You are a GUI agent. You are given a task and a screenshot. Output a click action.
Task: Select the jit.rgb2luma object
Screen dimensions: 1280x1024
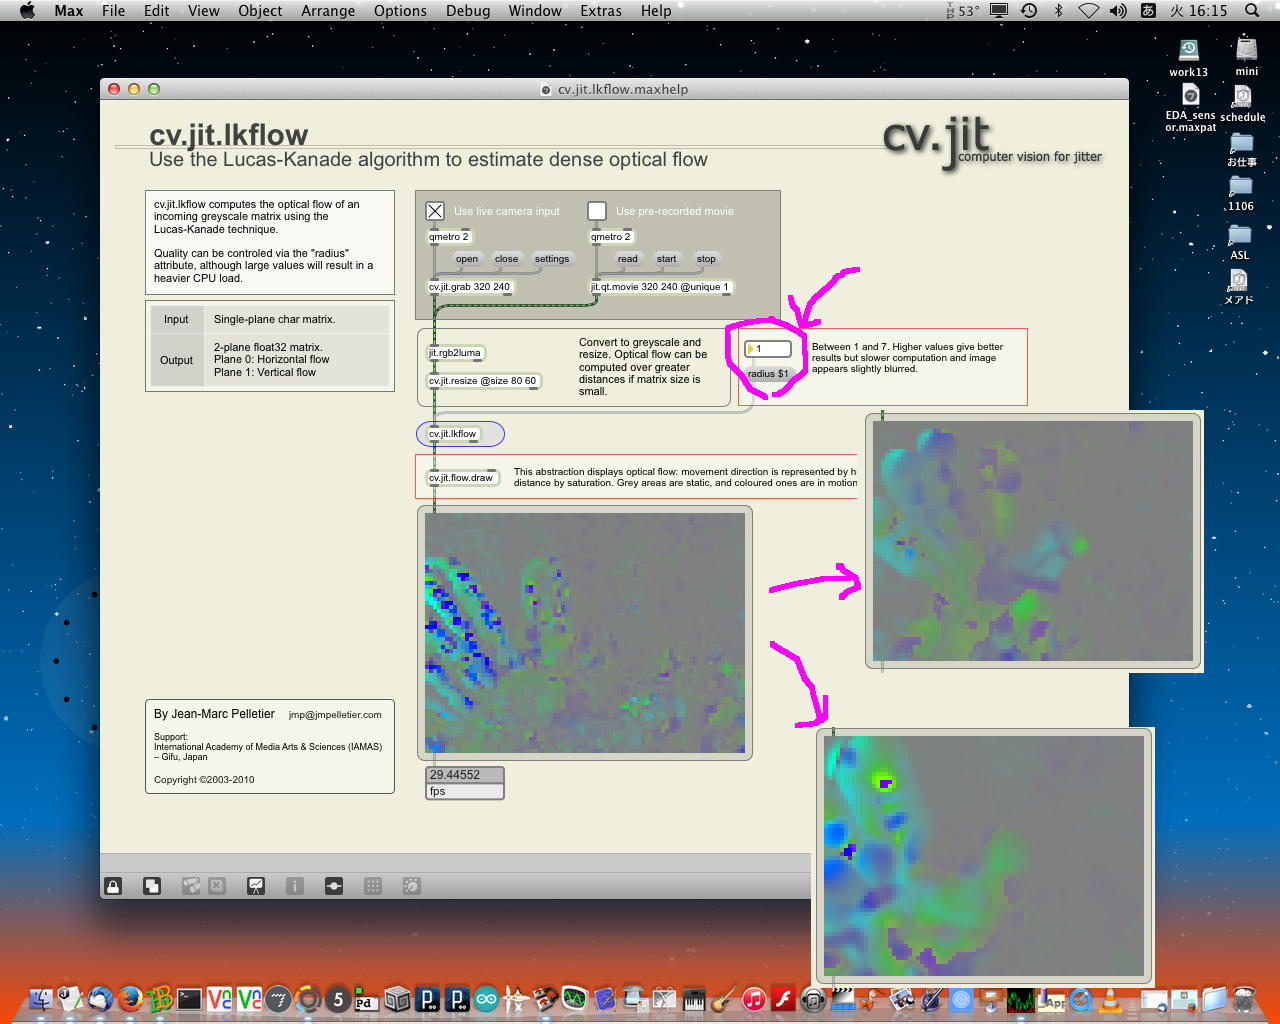(456, 353)
